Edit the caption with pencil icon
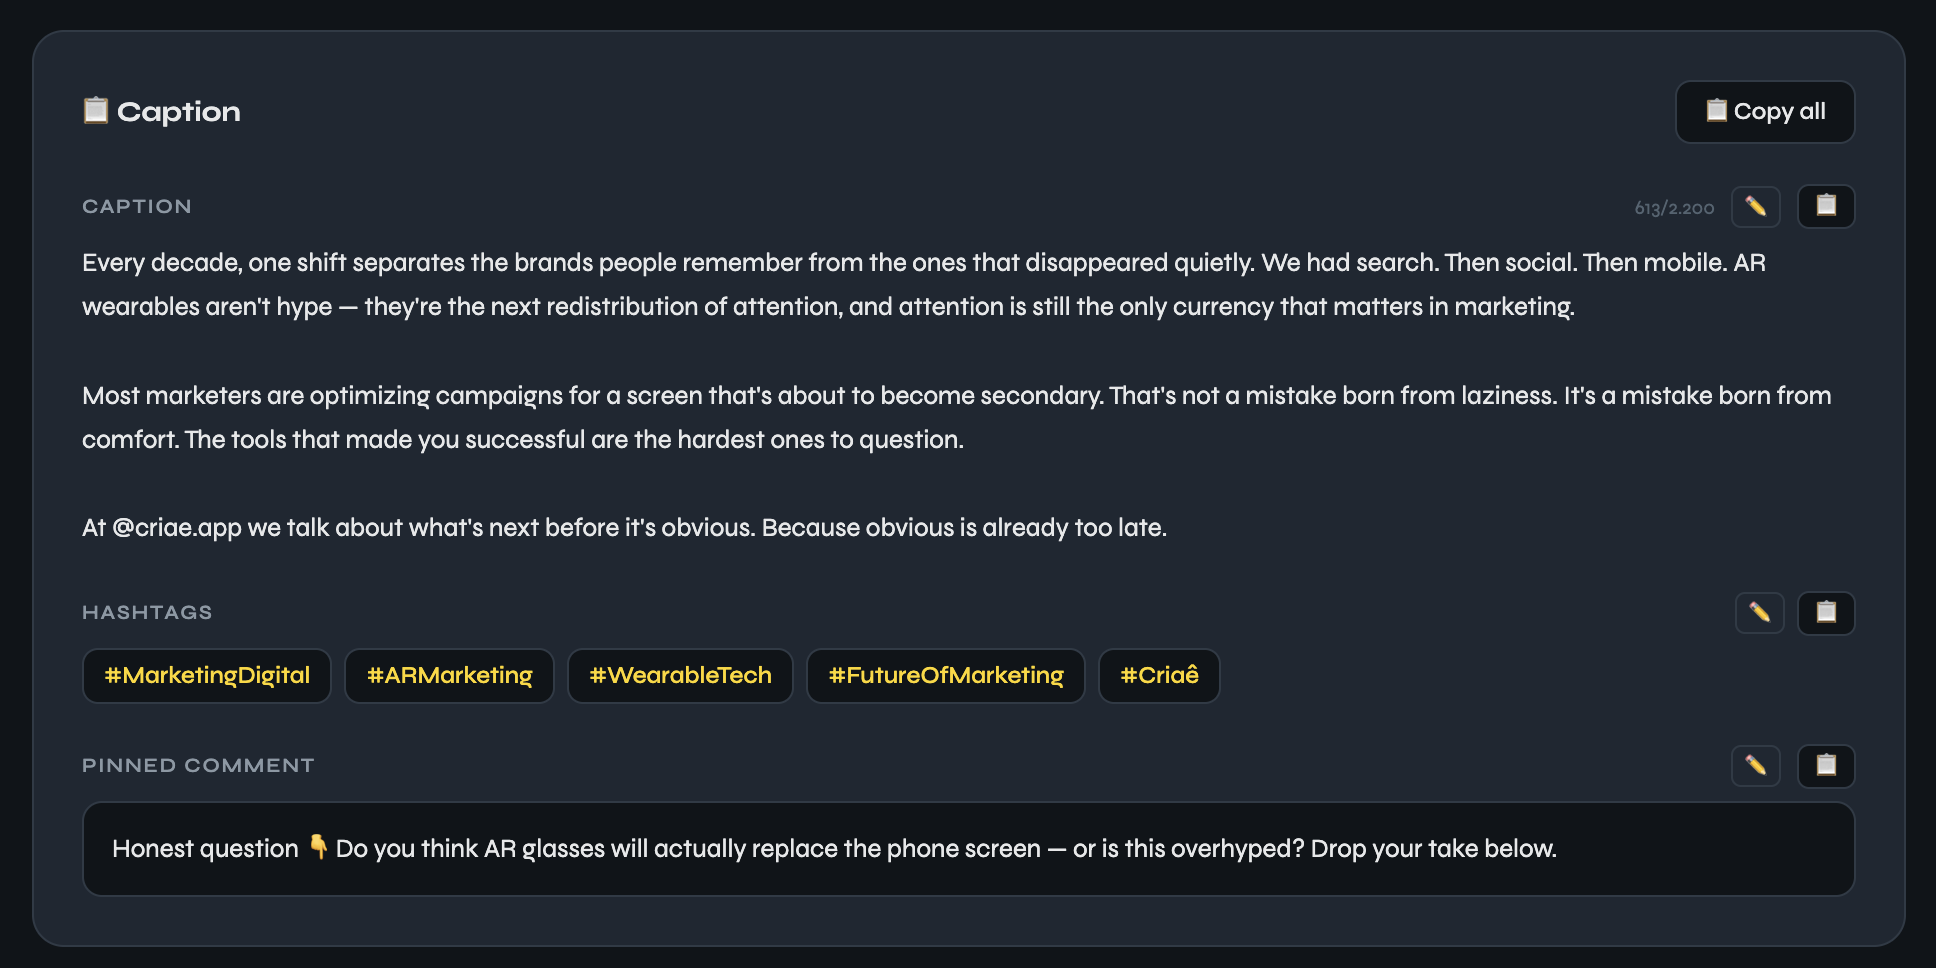Viewport: 1936px width, 968px height. coord(1755,207)
